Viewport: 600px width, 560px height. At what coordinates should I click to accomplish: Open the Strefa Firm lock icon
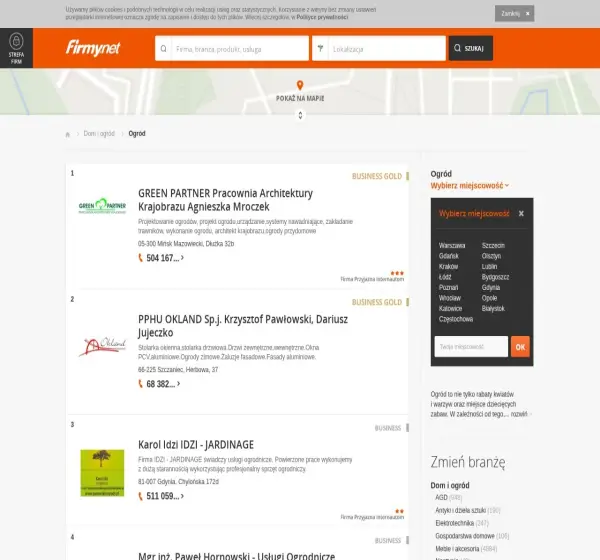pyautogui.click(x=16, y=41)
